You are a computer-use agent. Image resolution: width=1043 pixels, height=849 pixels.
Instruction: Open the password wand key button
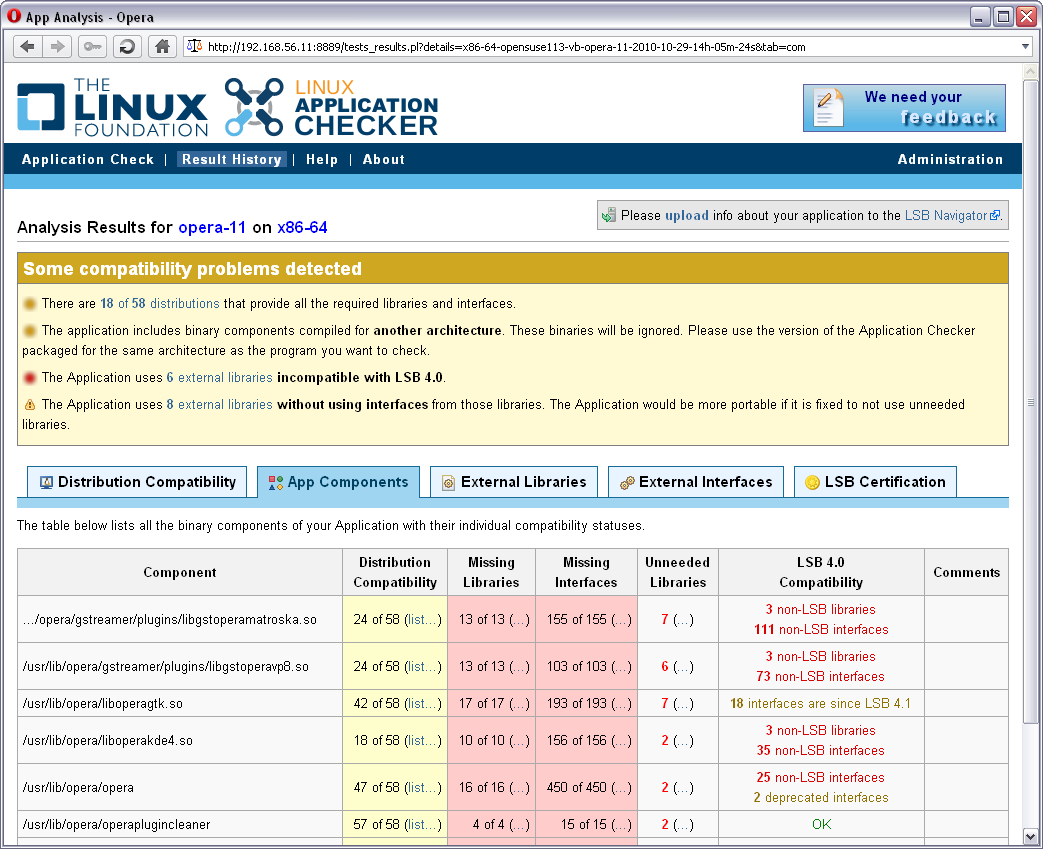click(x=92, y=47)
